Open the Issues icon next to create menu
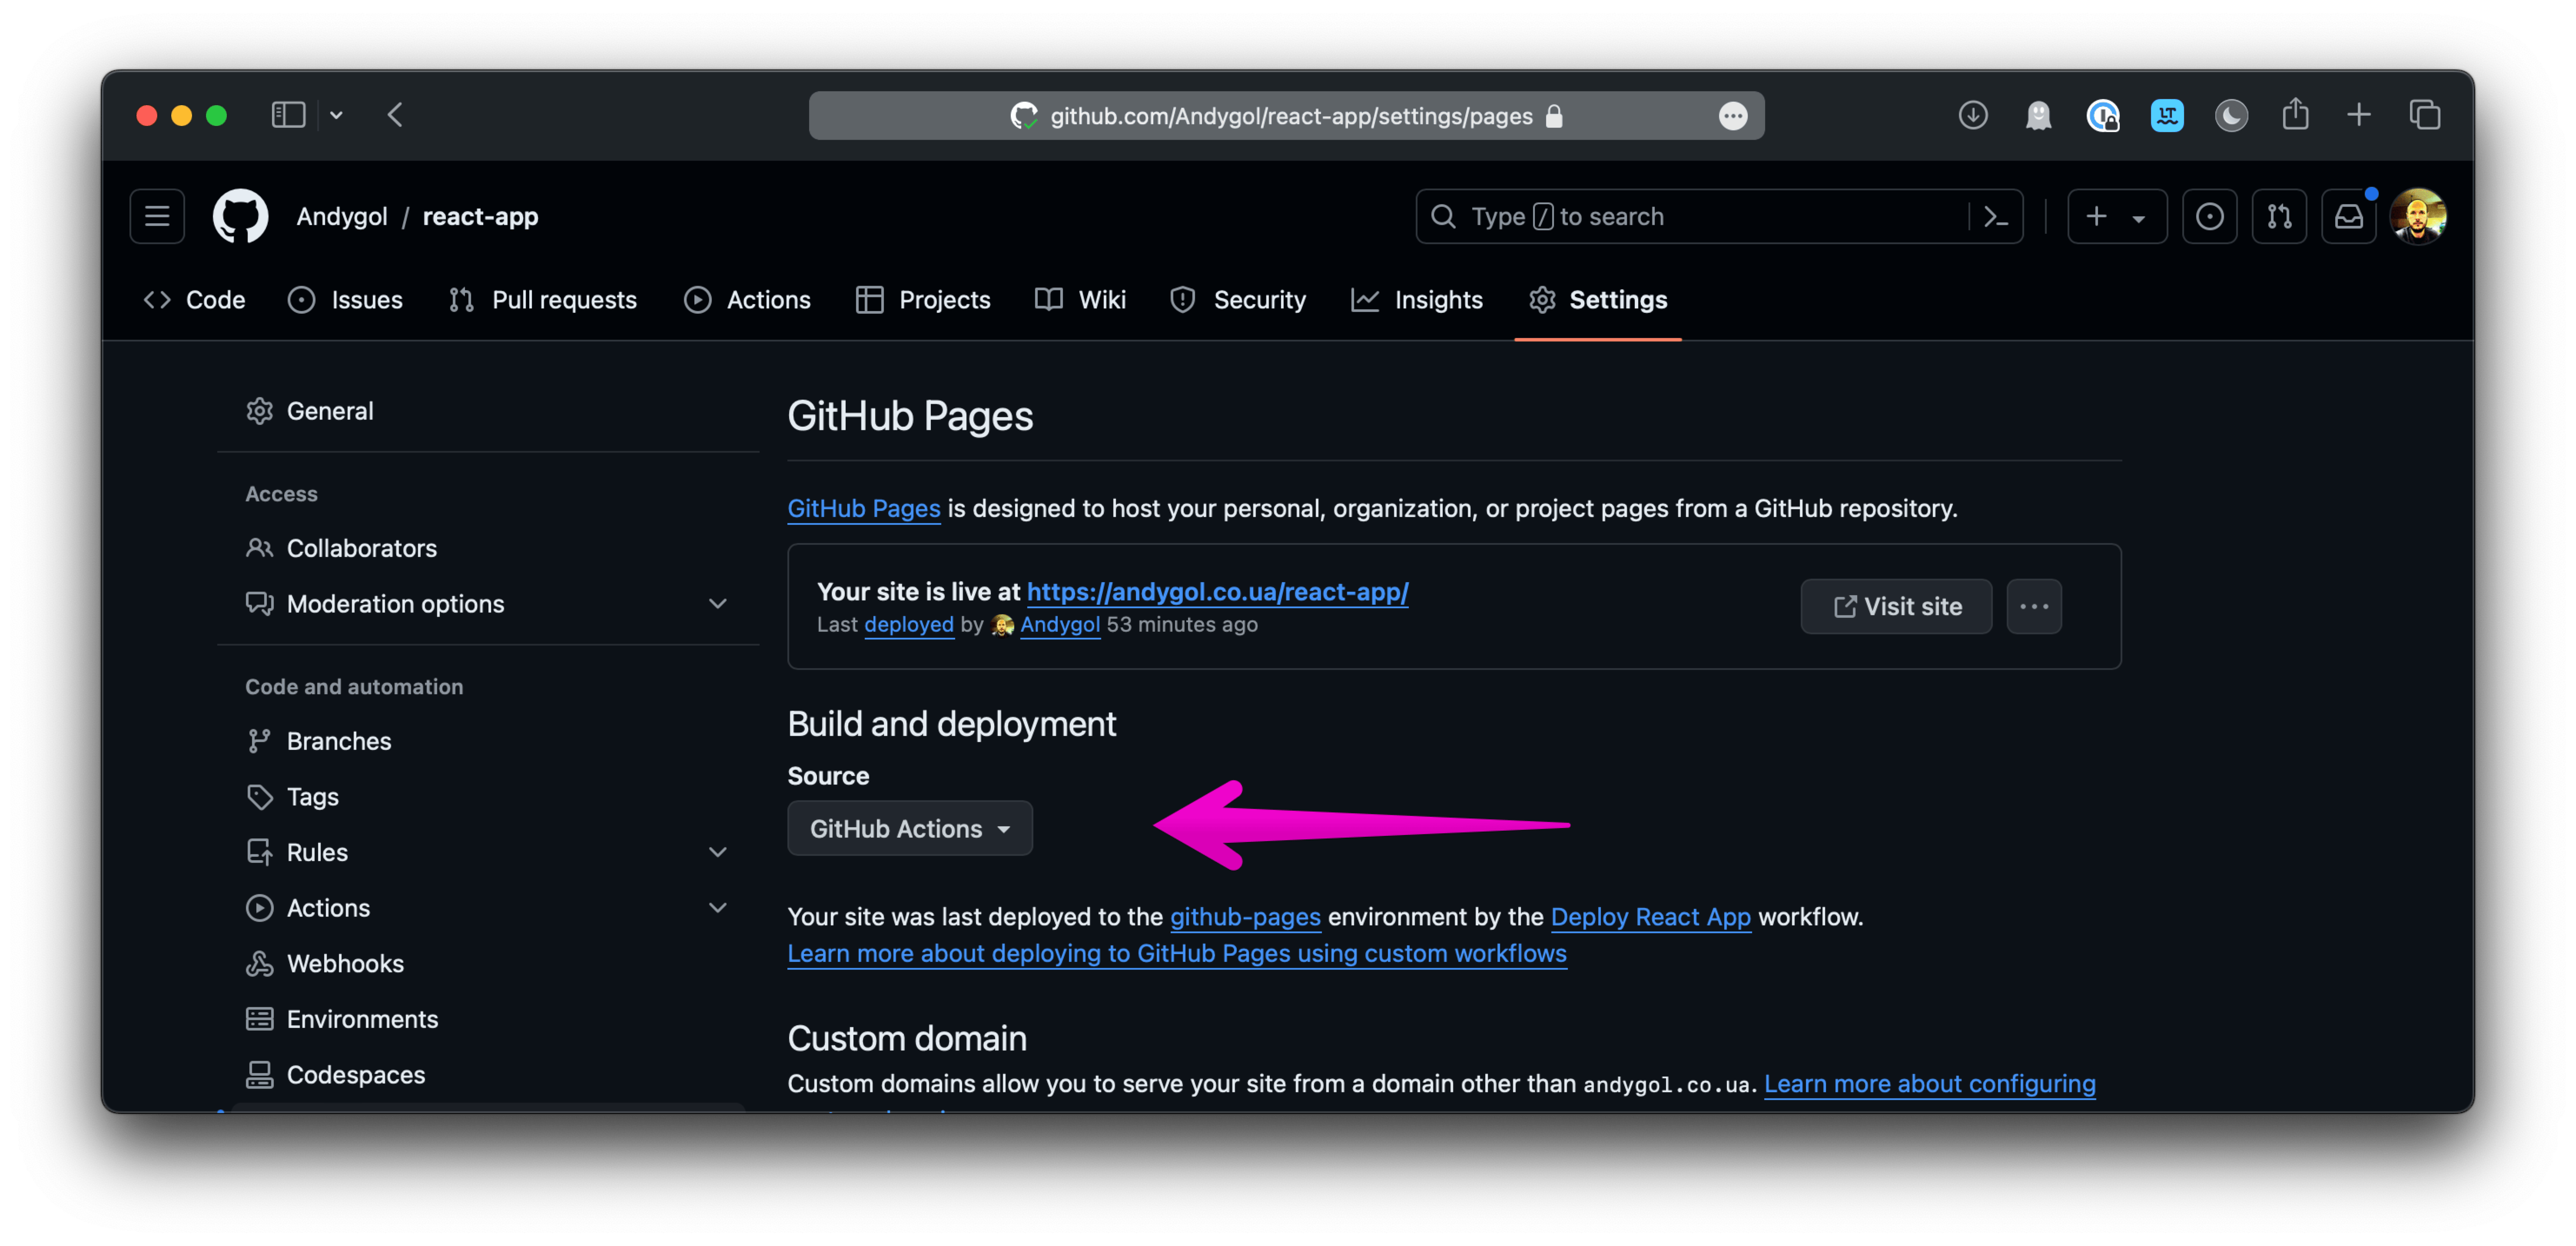Screen dimensions: 2576x1246 (2210, 216)
